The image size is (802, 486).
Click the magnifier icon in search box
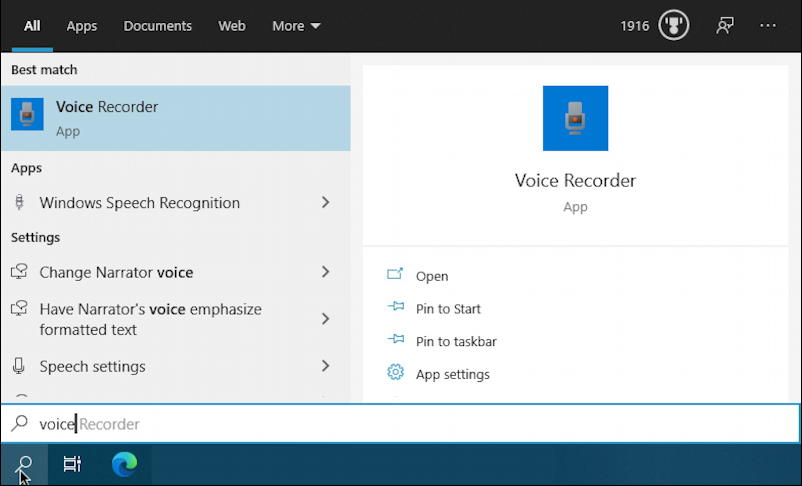coord(19,423)
